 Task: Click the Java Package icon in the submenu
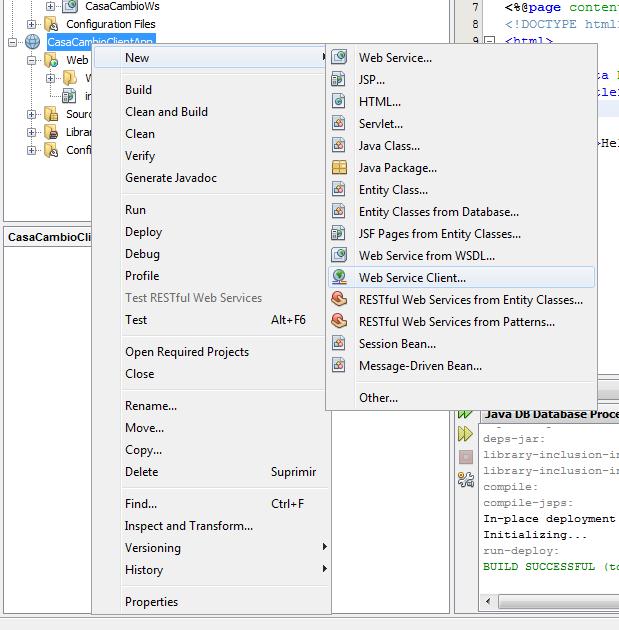[339, 167]
